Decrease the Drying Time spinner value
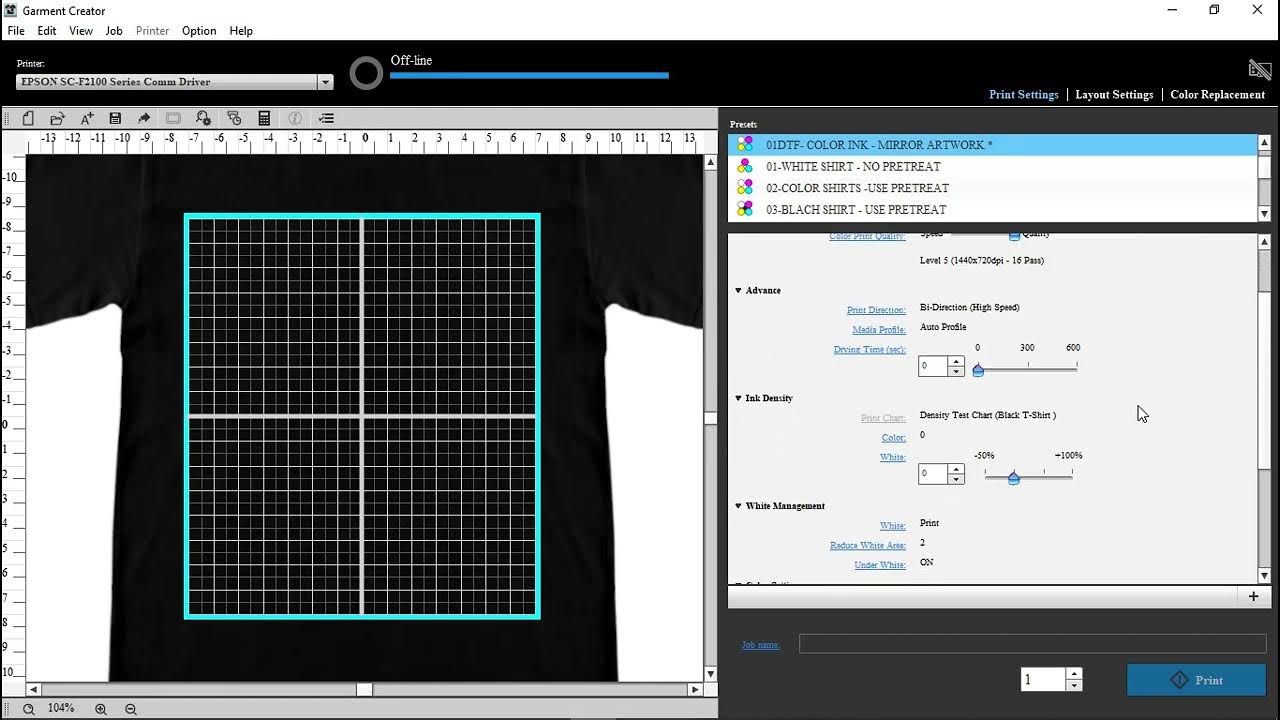This screenshot has width=1280, height=720. coord(956,371)
